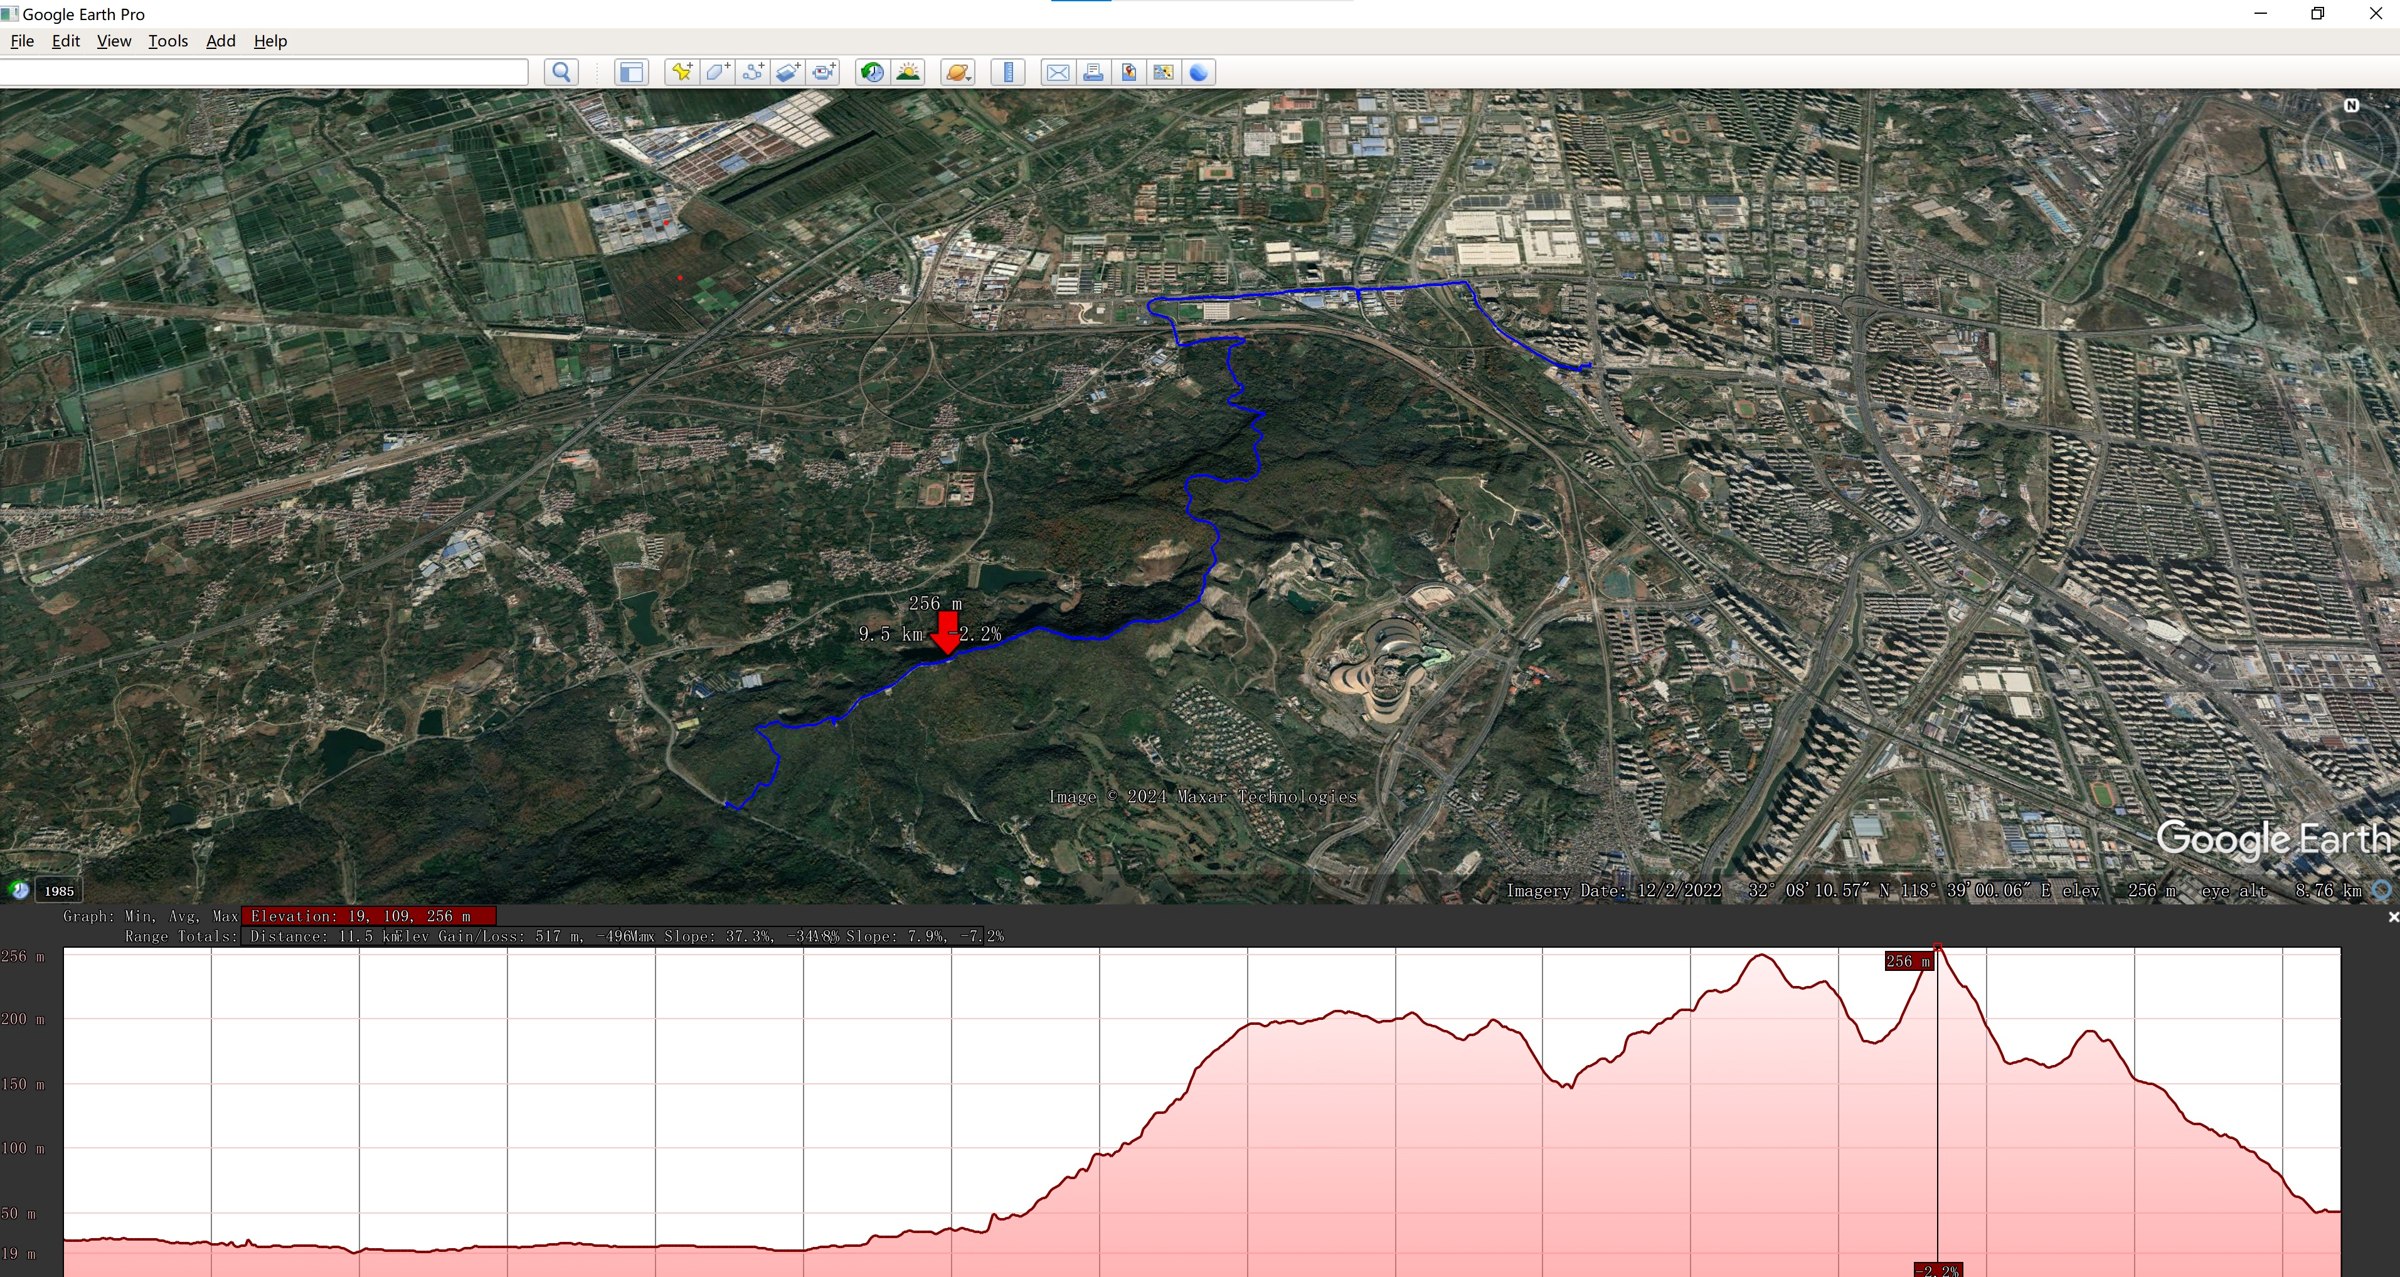This screenshot has width=2400, height=1277.
Task: Click the Google Earth logo on map
Action: coord(2272,839)
